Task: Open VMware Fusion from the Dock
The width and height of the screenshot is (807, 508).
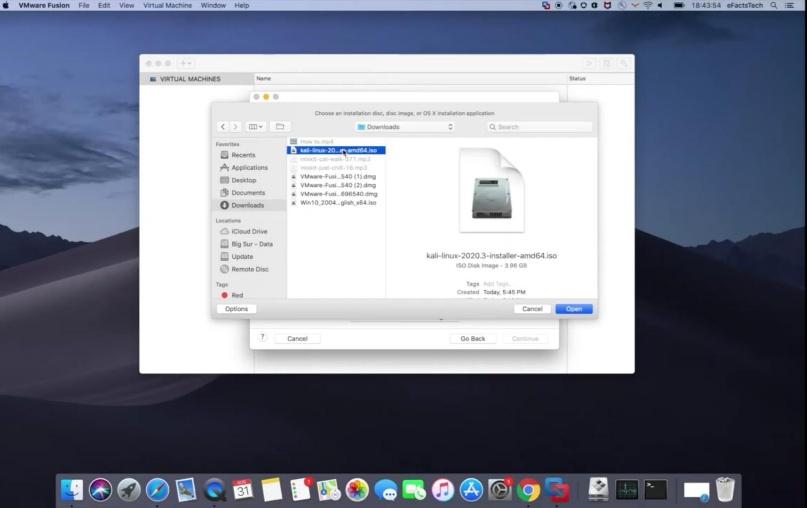Action: coord(557,489)
